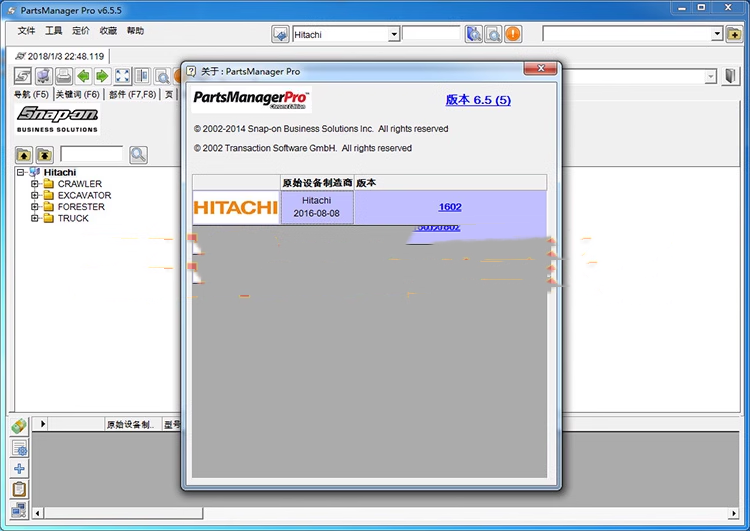Click the 原始设备制造商 column header in dialog
750x531 pixels.
pos(317,183)
